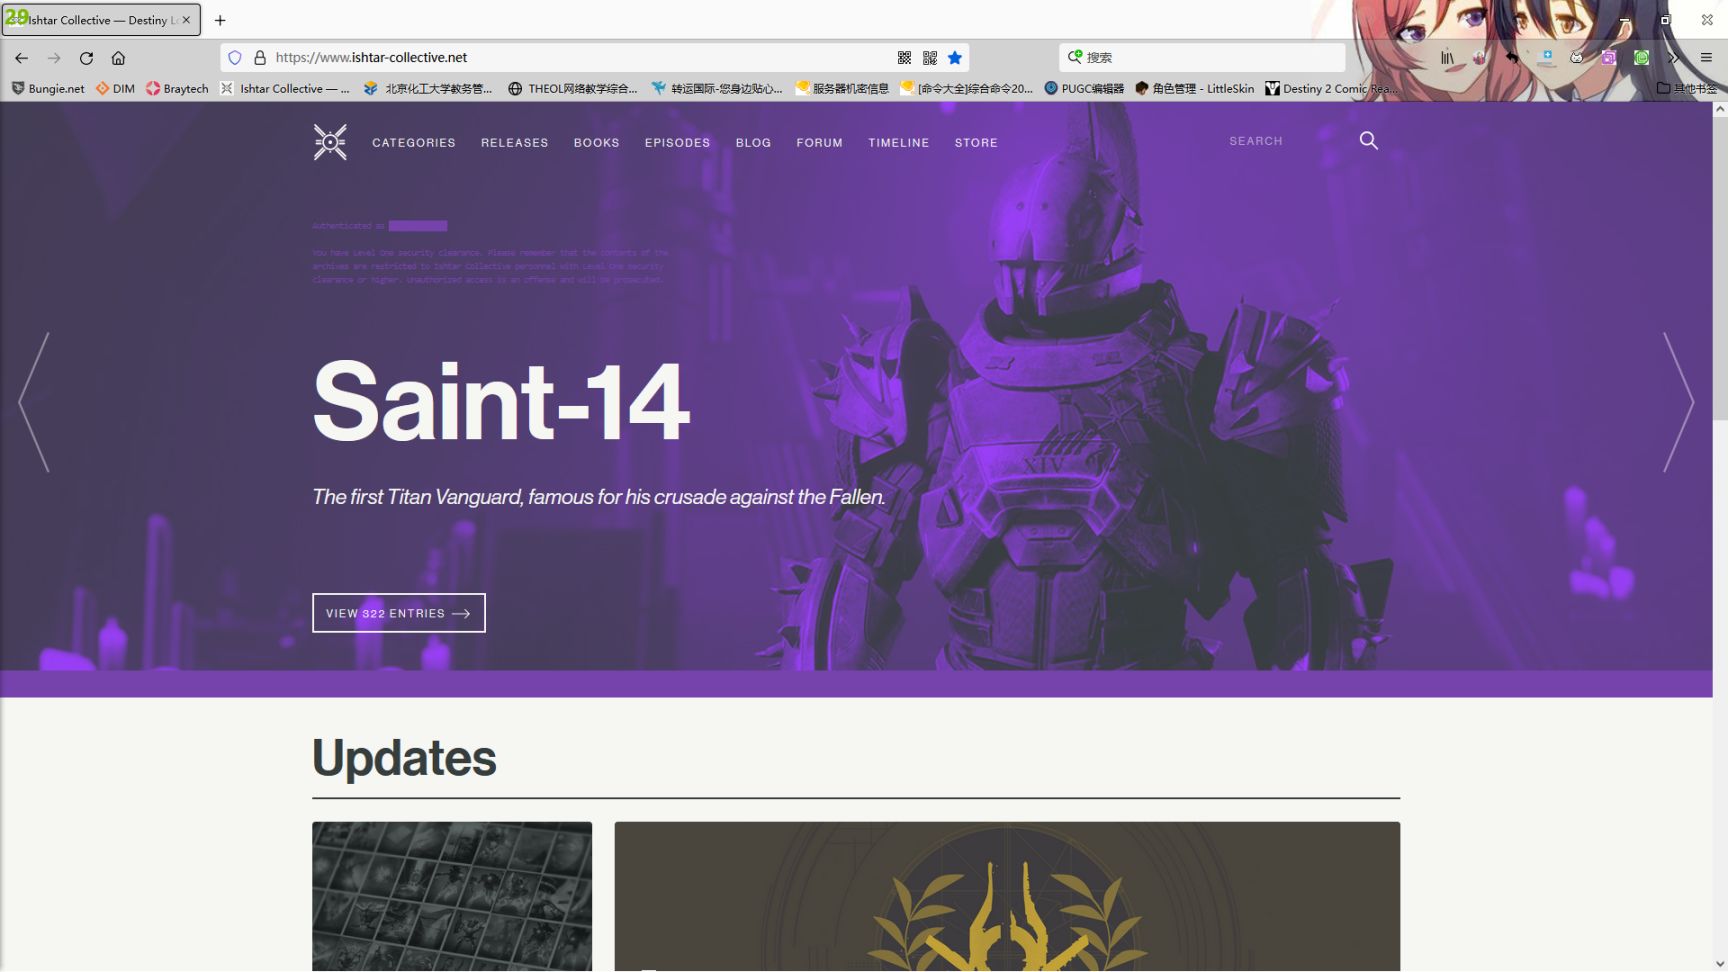
Task: Reload the page with refresh icon
Action: coord(87,58)
